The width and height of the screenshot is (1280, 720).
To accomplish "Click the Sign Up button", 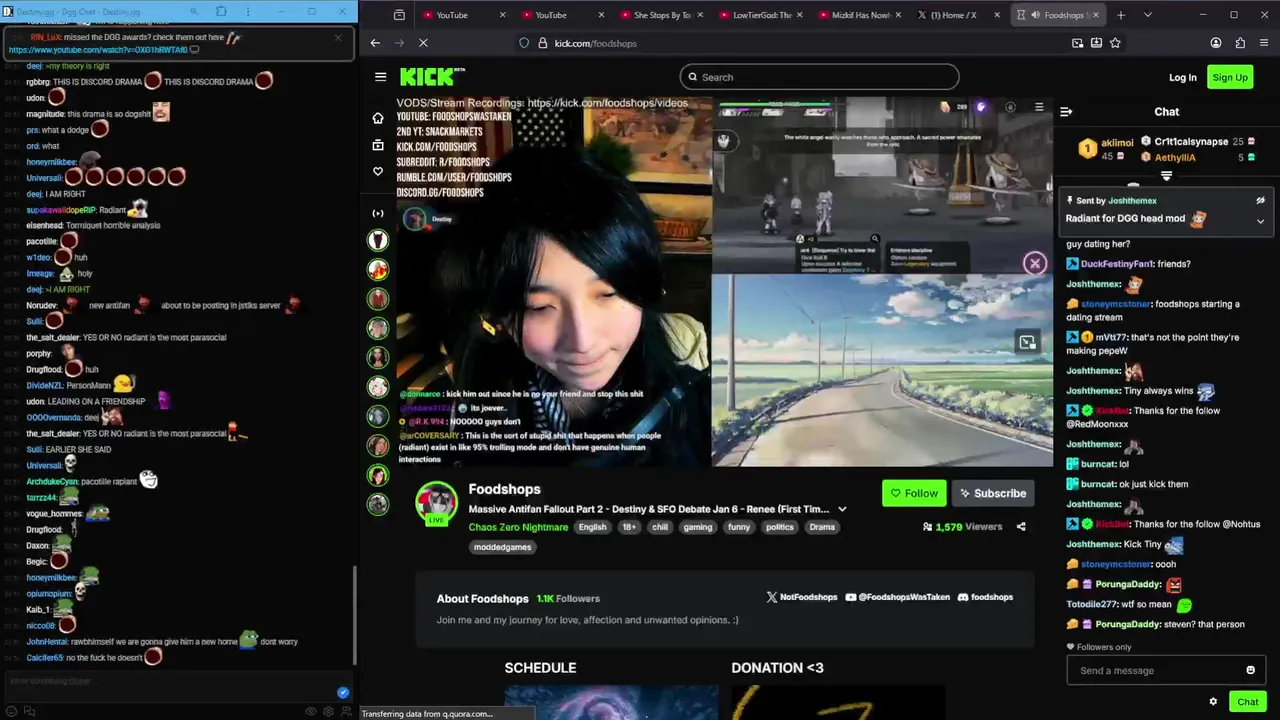I will 1230,77.
